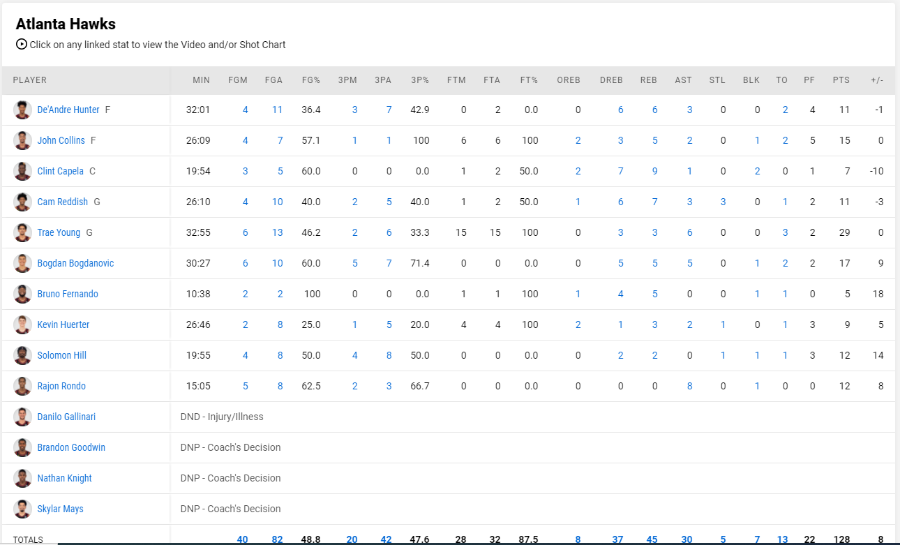View De'Andre Hunter's 11 field goal attempts
The width and height of the screenshot is (900, 545).
click(277, 110)
